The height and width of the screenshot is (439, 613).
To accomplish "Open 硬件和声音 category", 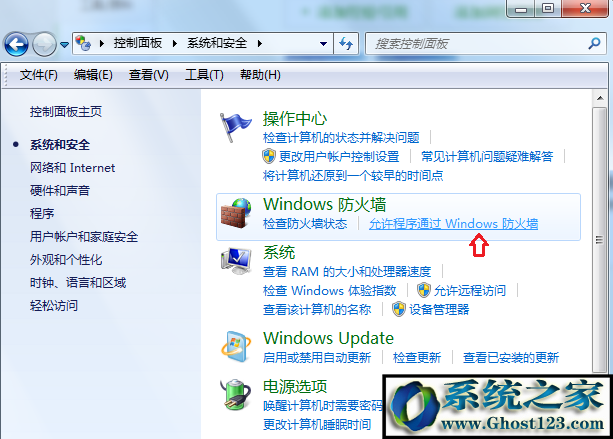I will click(60, 191).
